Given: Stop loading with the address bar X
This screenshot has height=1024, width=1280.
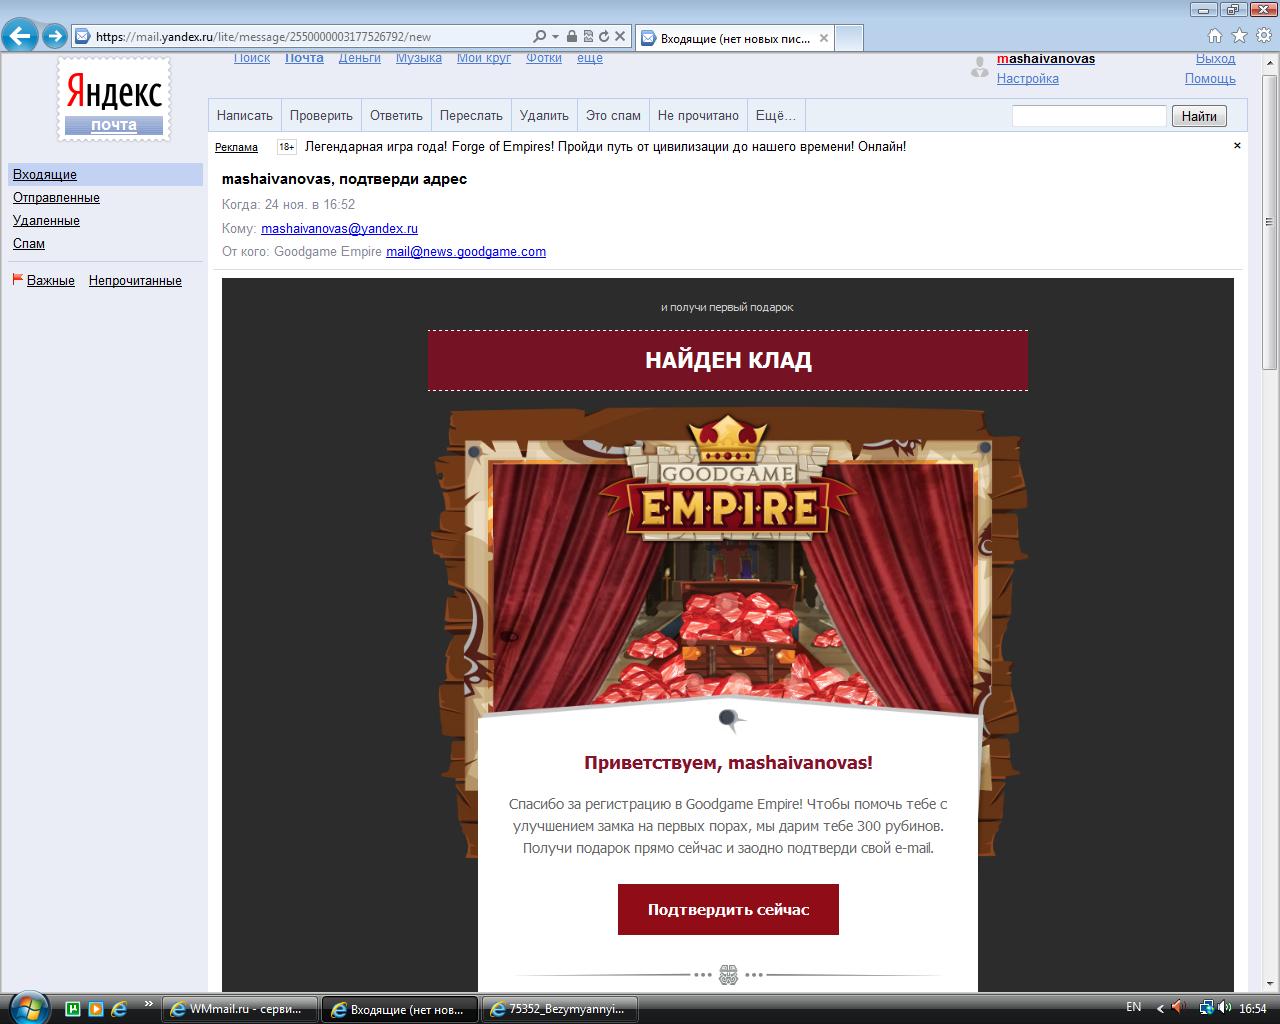Looking at the screenshot, I should pos(620,37).
